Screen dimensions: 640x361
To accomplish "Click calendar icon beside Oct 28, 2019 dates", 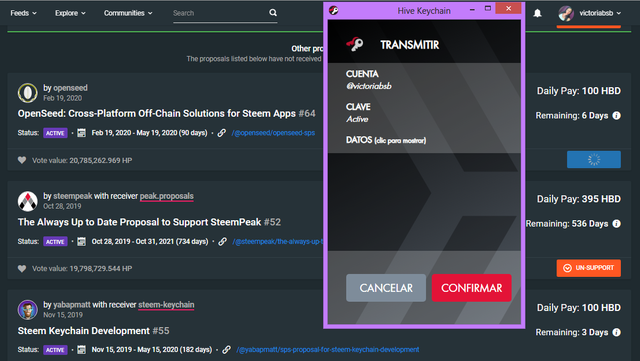I will (x=82, y=241).
